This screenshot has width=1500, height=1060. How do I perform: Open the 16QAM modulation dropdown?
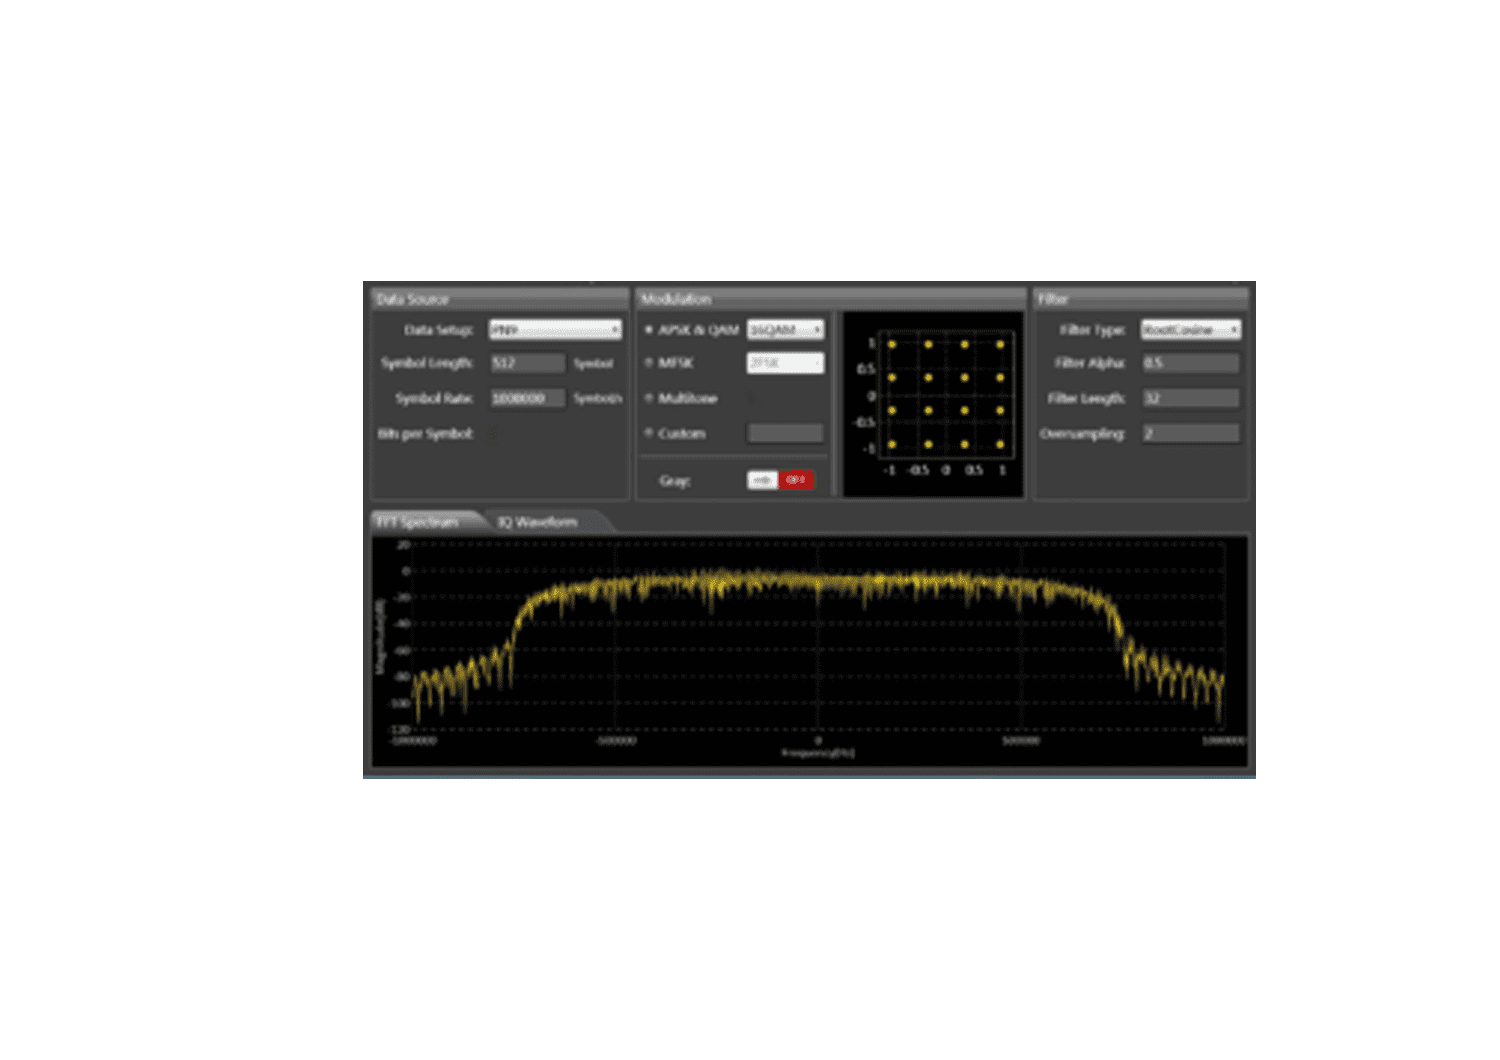pos(786,329)
